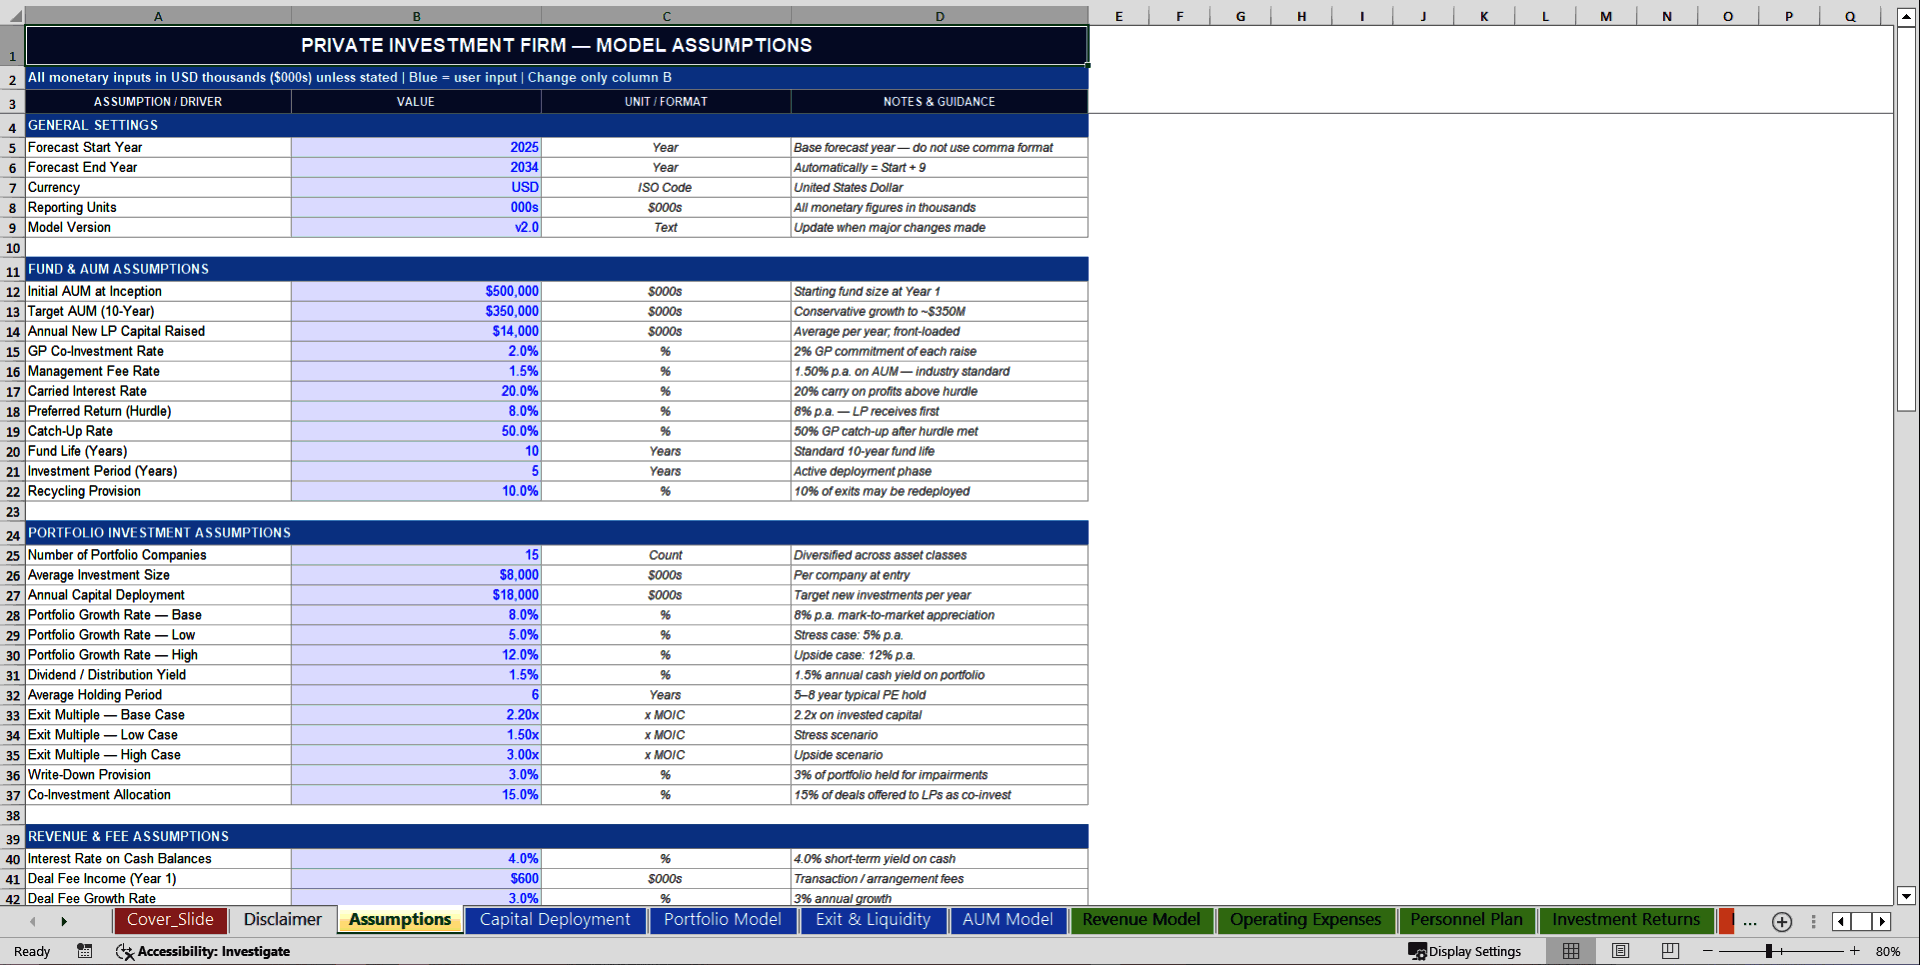Add a new worksheet with the plus icon
Viewport: 1920px width, 965px height.
pyautogui.click(x=1781, y=922)
